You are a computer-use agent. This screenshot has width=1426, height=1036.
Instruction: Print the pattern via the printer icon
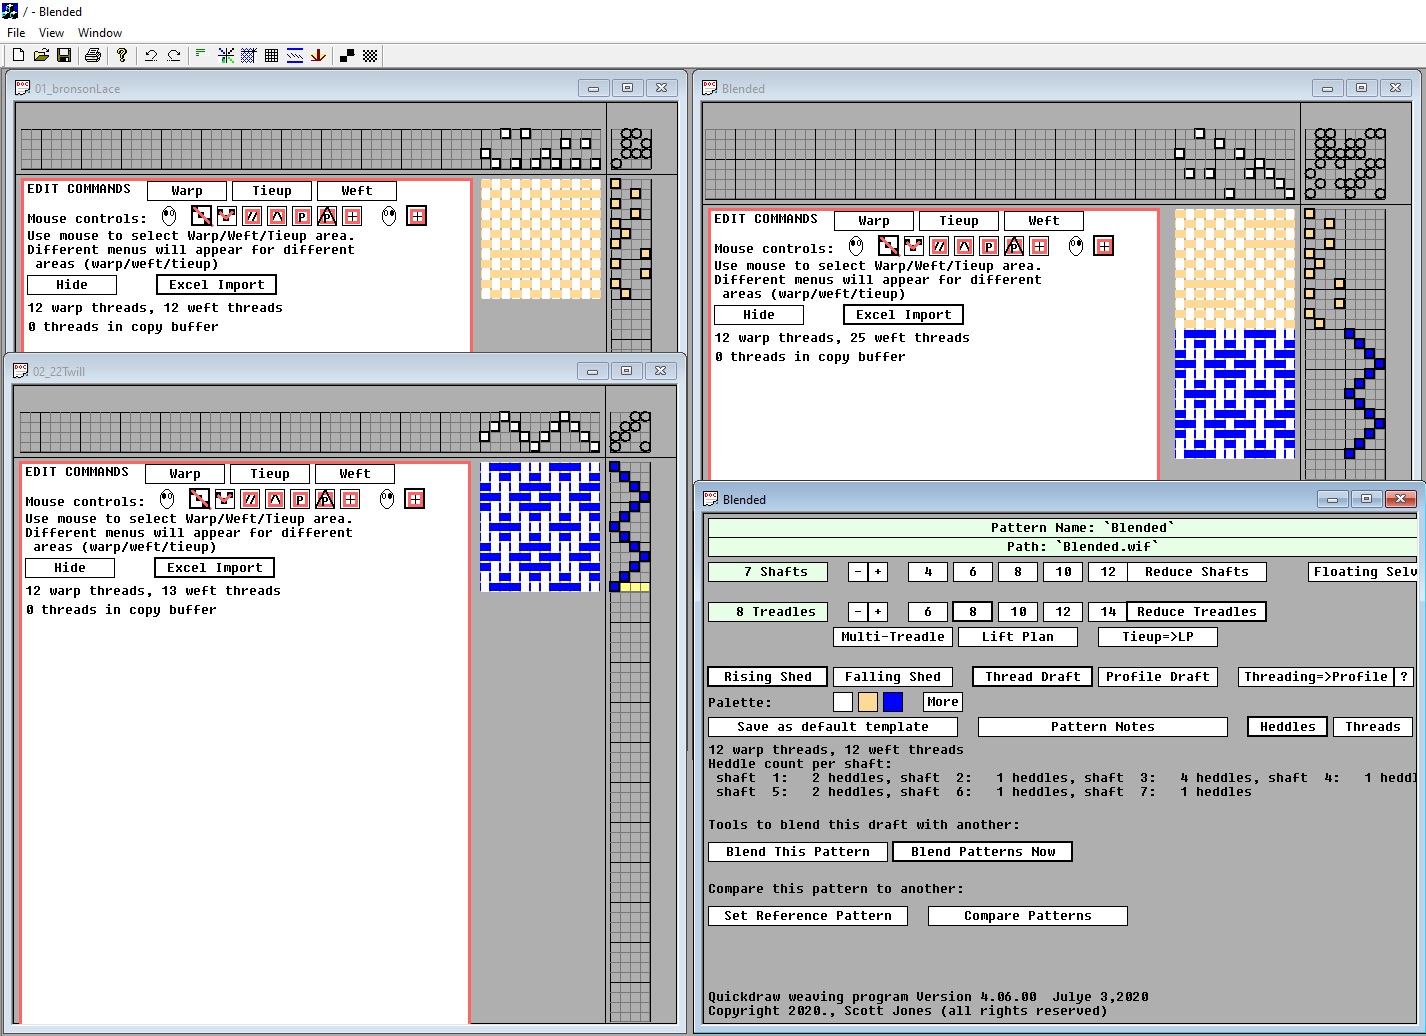(x=93, y=56)
